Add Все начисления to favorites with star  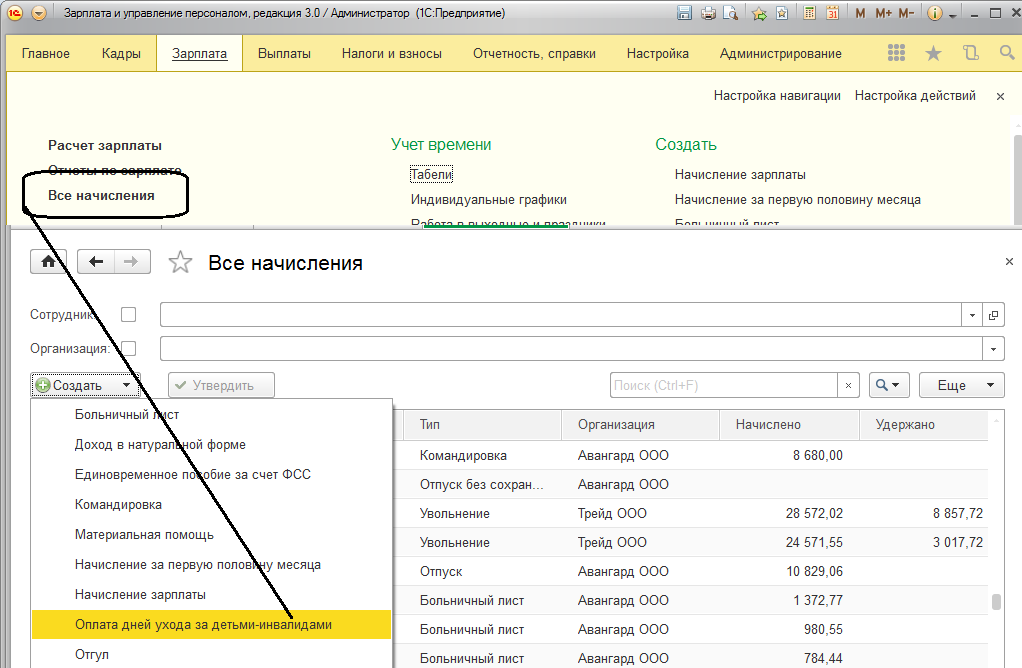point(180,263)
